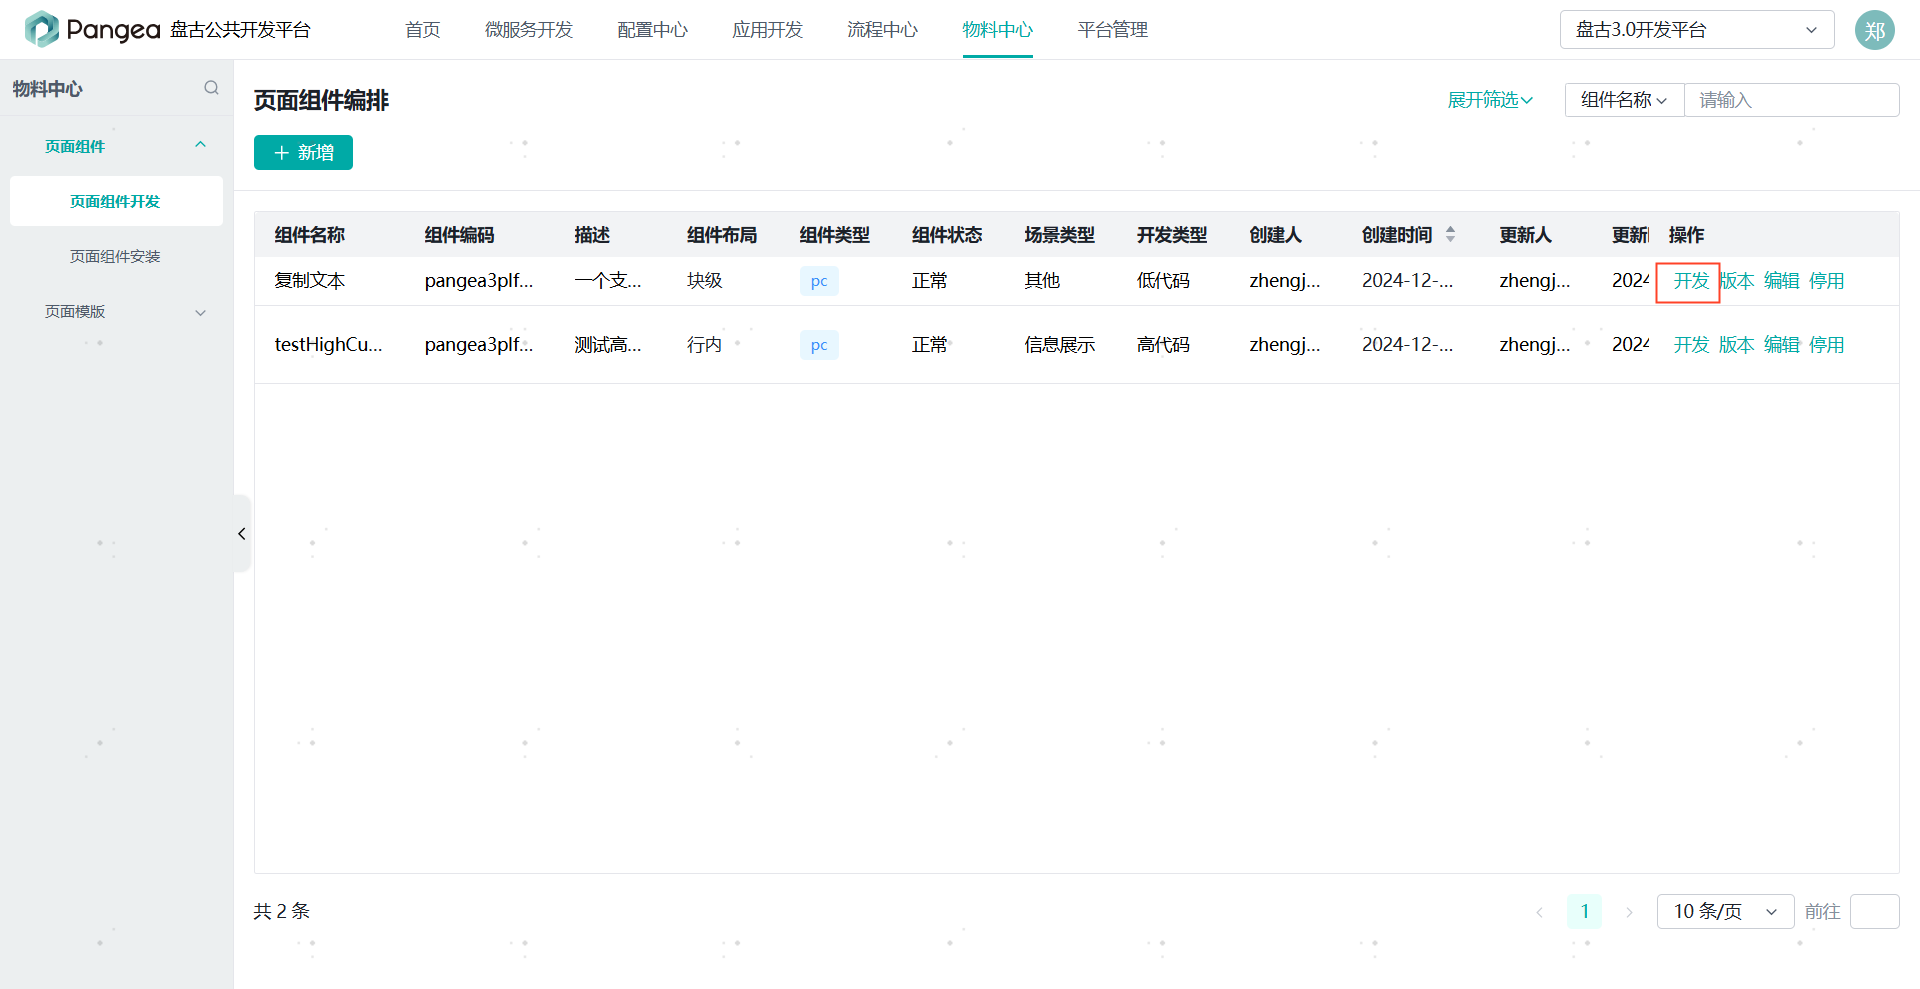Click 编辑 for 复制文本 row

(1782, 281)
